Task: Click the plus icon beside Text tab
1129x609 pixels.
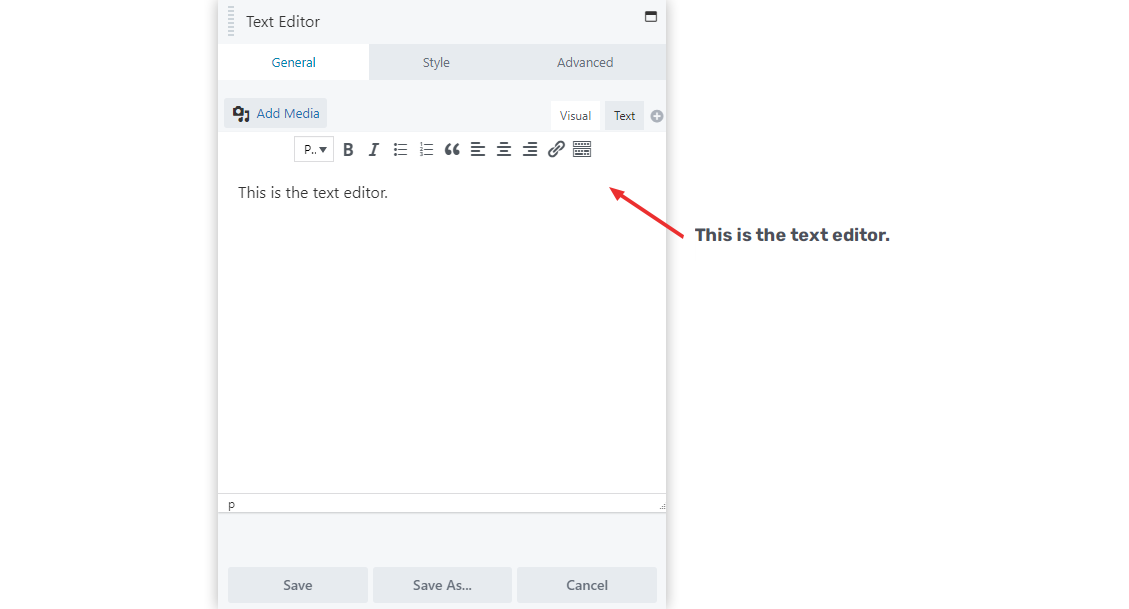Action: 657,116
